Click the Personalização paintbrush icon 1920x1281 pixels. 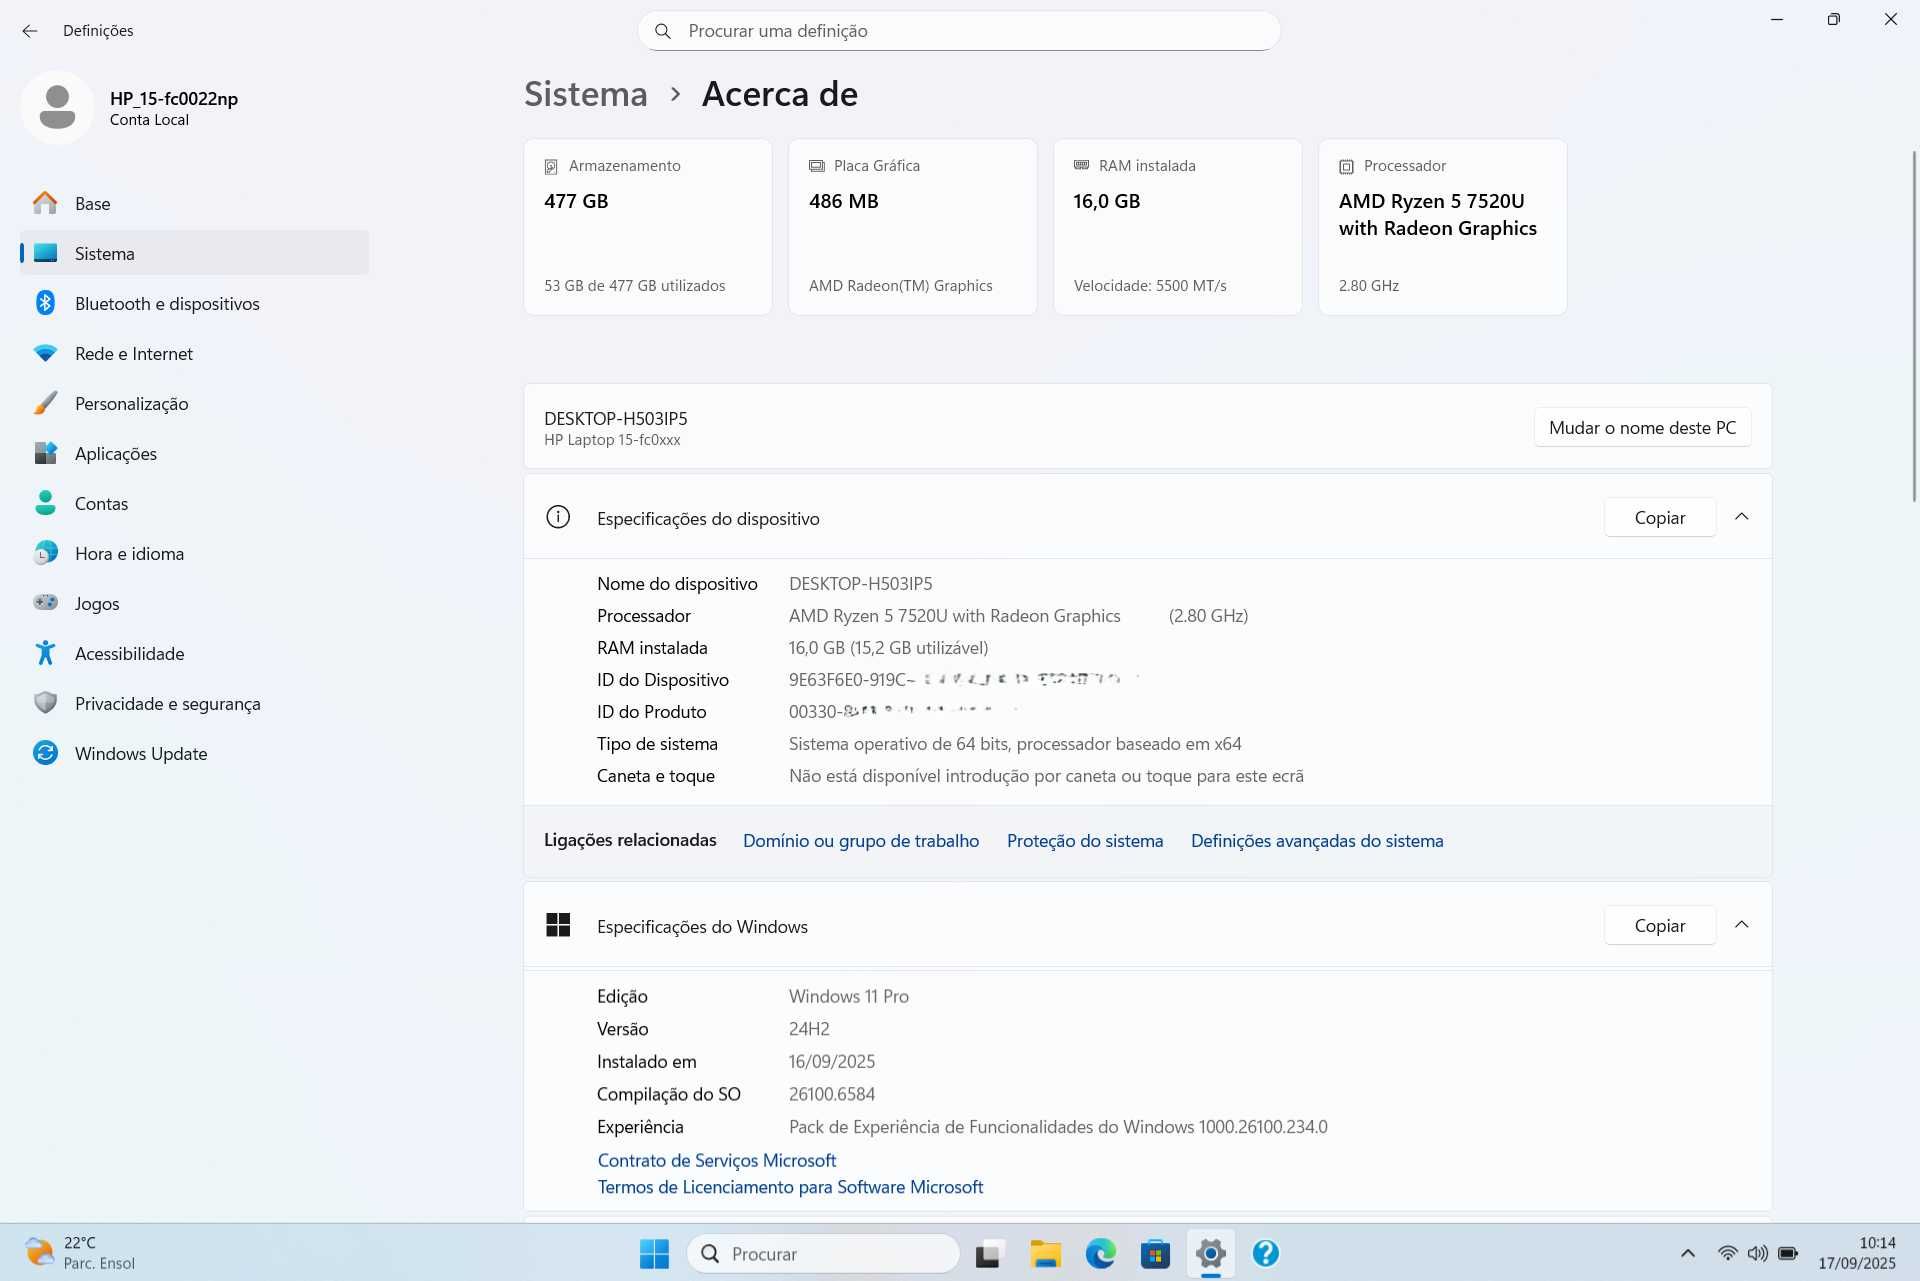45,403
